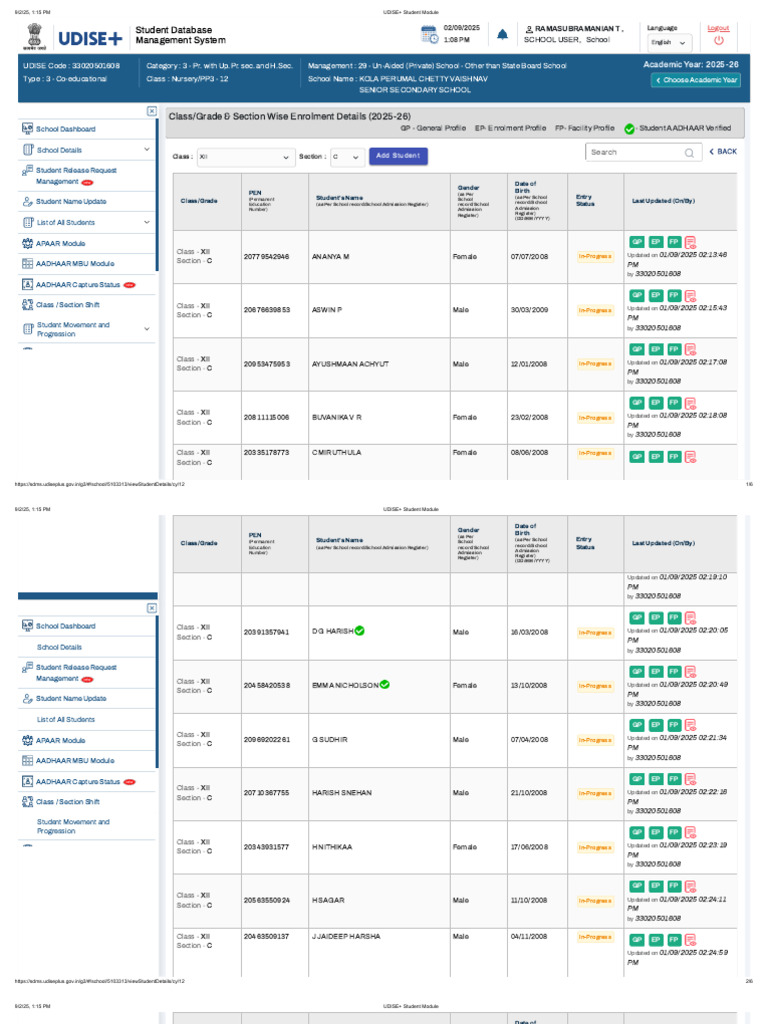Expand the School Details menu
The height and width of the screenshot is (1024, 768).
pyautogui.click(x=87, y=150)
